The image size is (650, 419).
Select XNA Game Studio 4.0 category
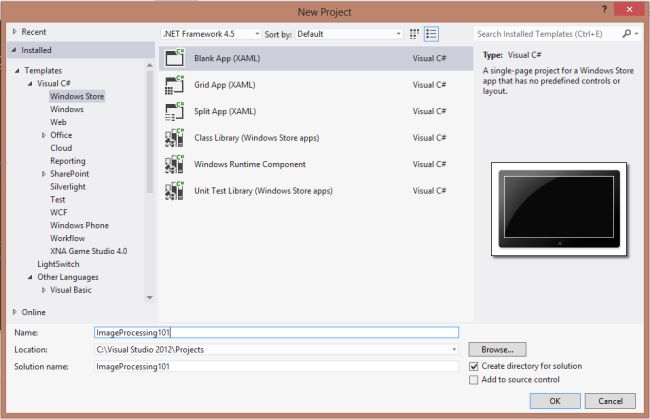88,251
